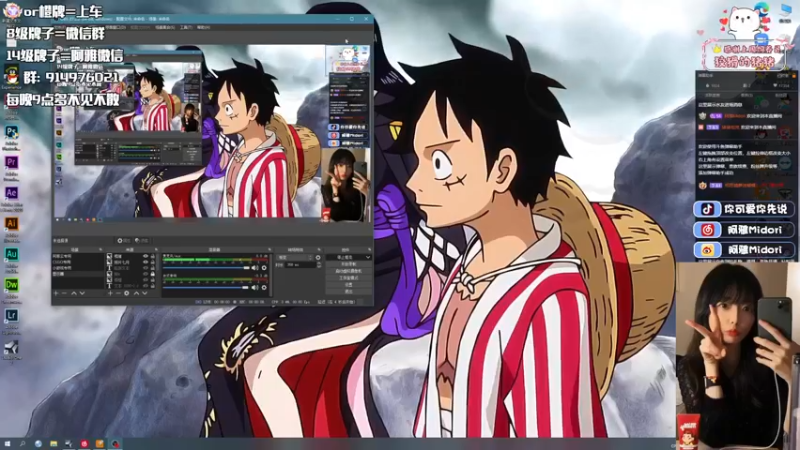The height and width of the screenshot is (450, 800).
Task: Open 帮助(H) menu in OBS
Action: pyautogui.click(x=204, y=28)
